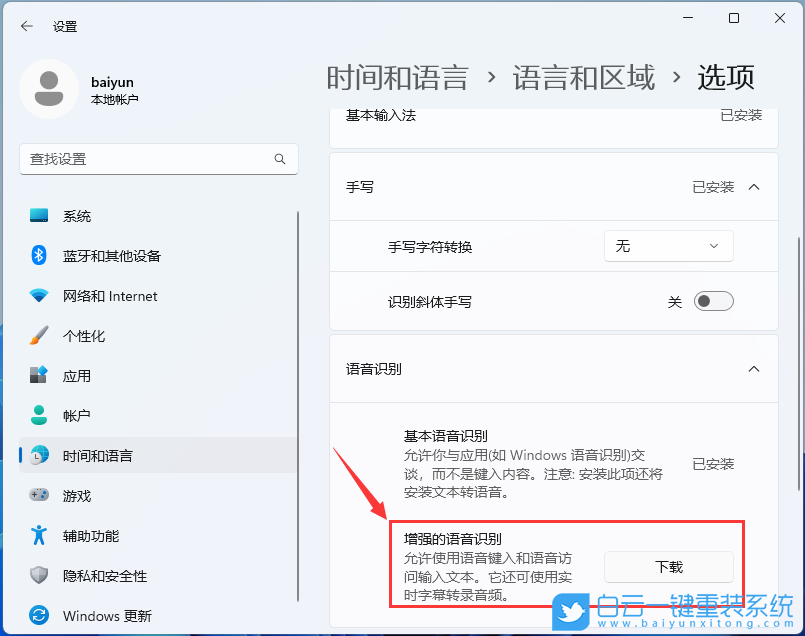This screenshot has width=805, height=636.
Task: Click the gamepad icon for 游戏
Action: point(39,495)
